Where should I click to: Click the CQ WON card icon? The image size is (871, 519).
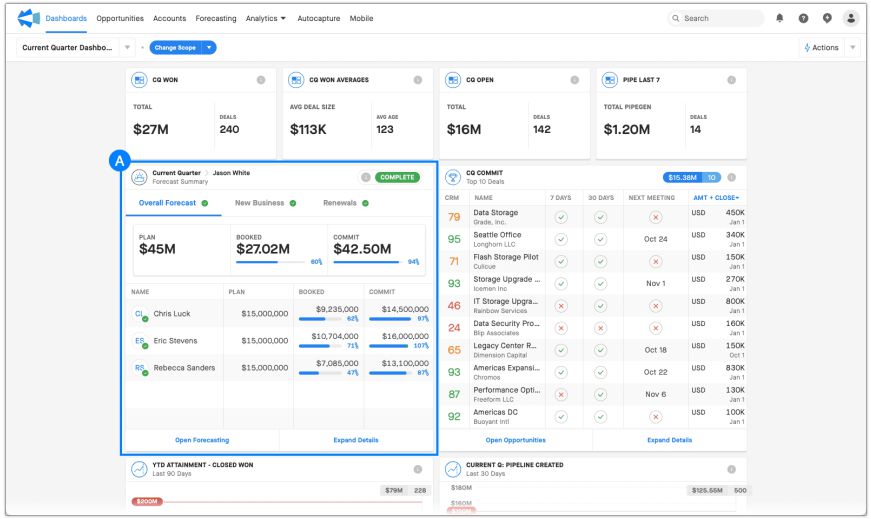click(x=139, y=80)
